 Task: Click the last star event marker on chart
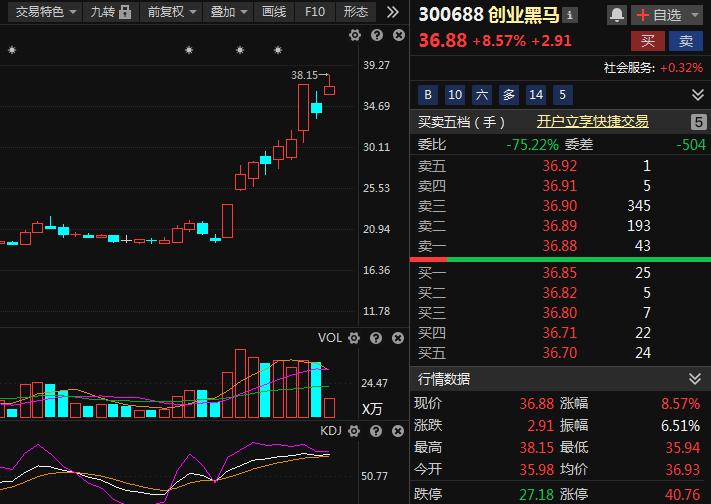click(278, 50)
